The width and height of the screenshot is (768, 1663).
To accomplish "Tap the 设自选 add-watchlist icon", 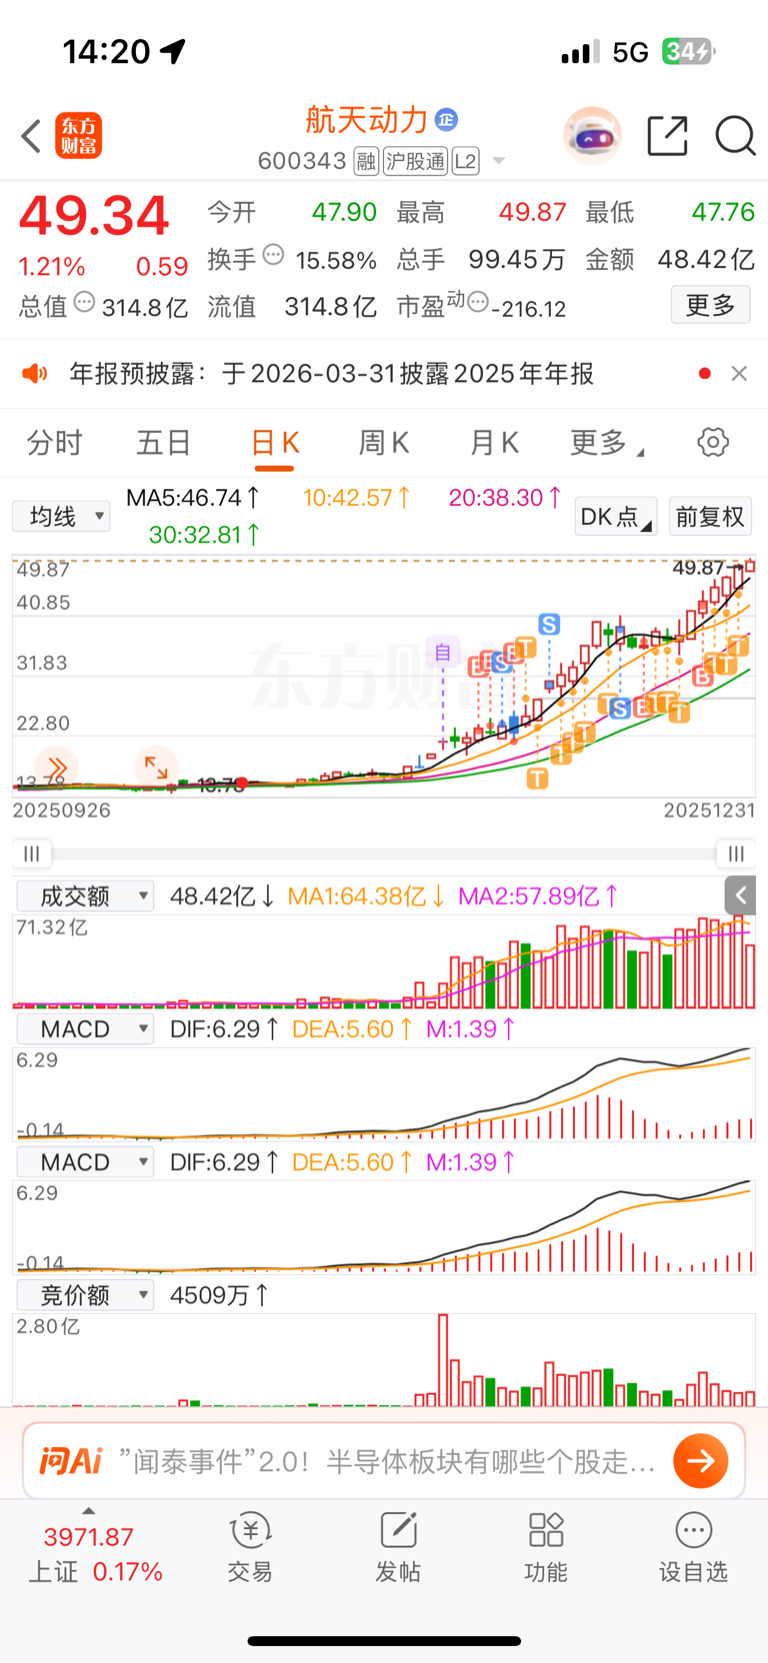I will [x=693, y=1548].
